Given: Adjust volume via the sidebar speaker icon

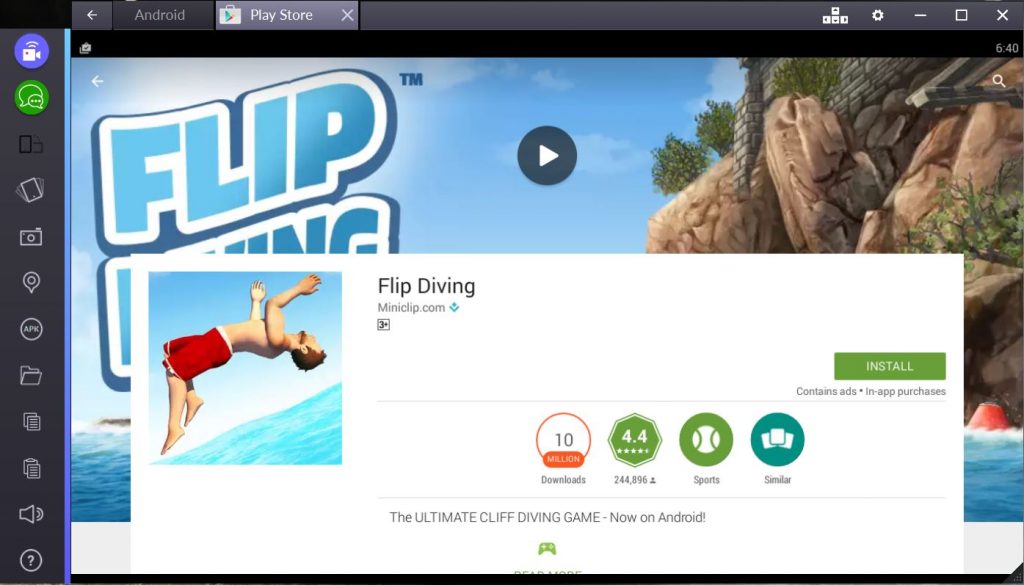Looking at the screenshot, I should (31, 513).
